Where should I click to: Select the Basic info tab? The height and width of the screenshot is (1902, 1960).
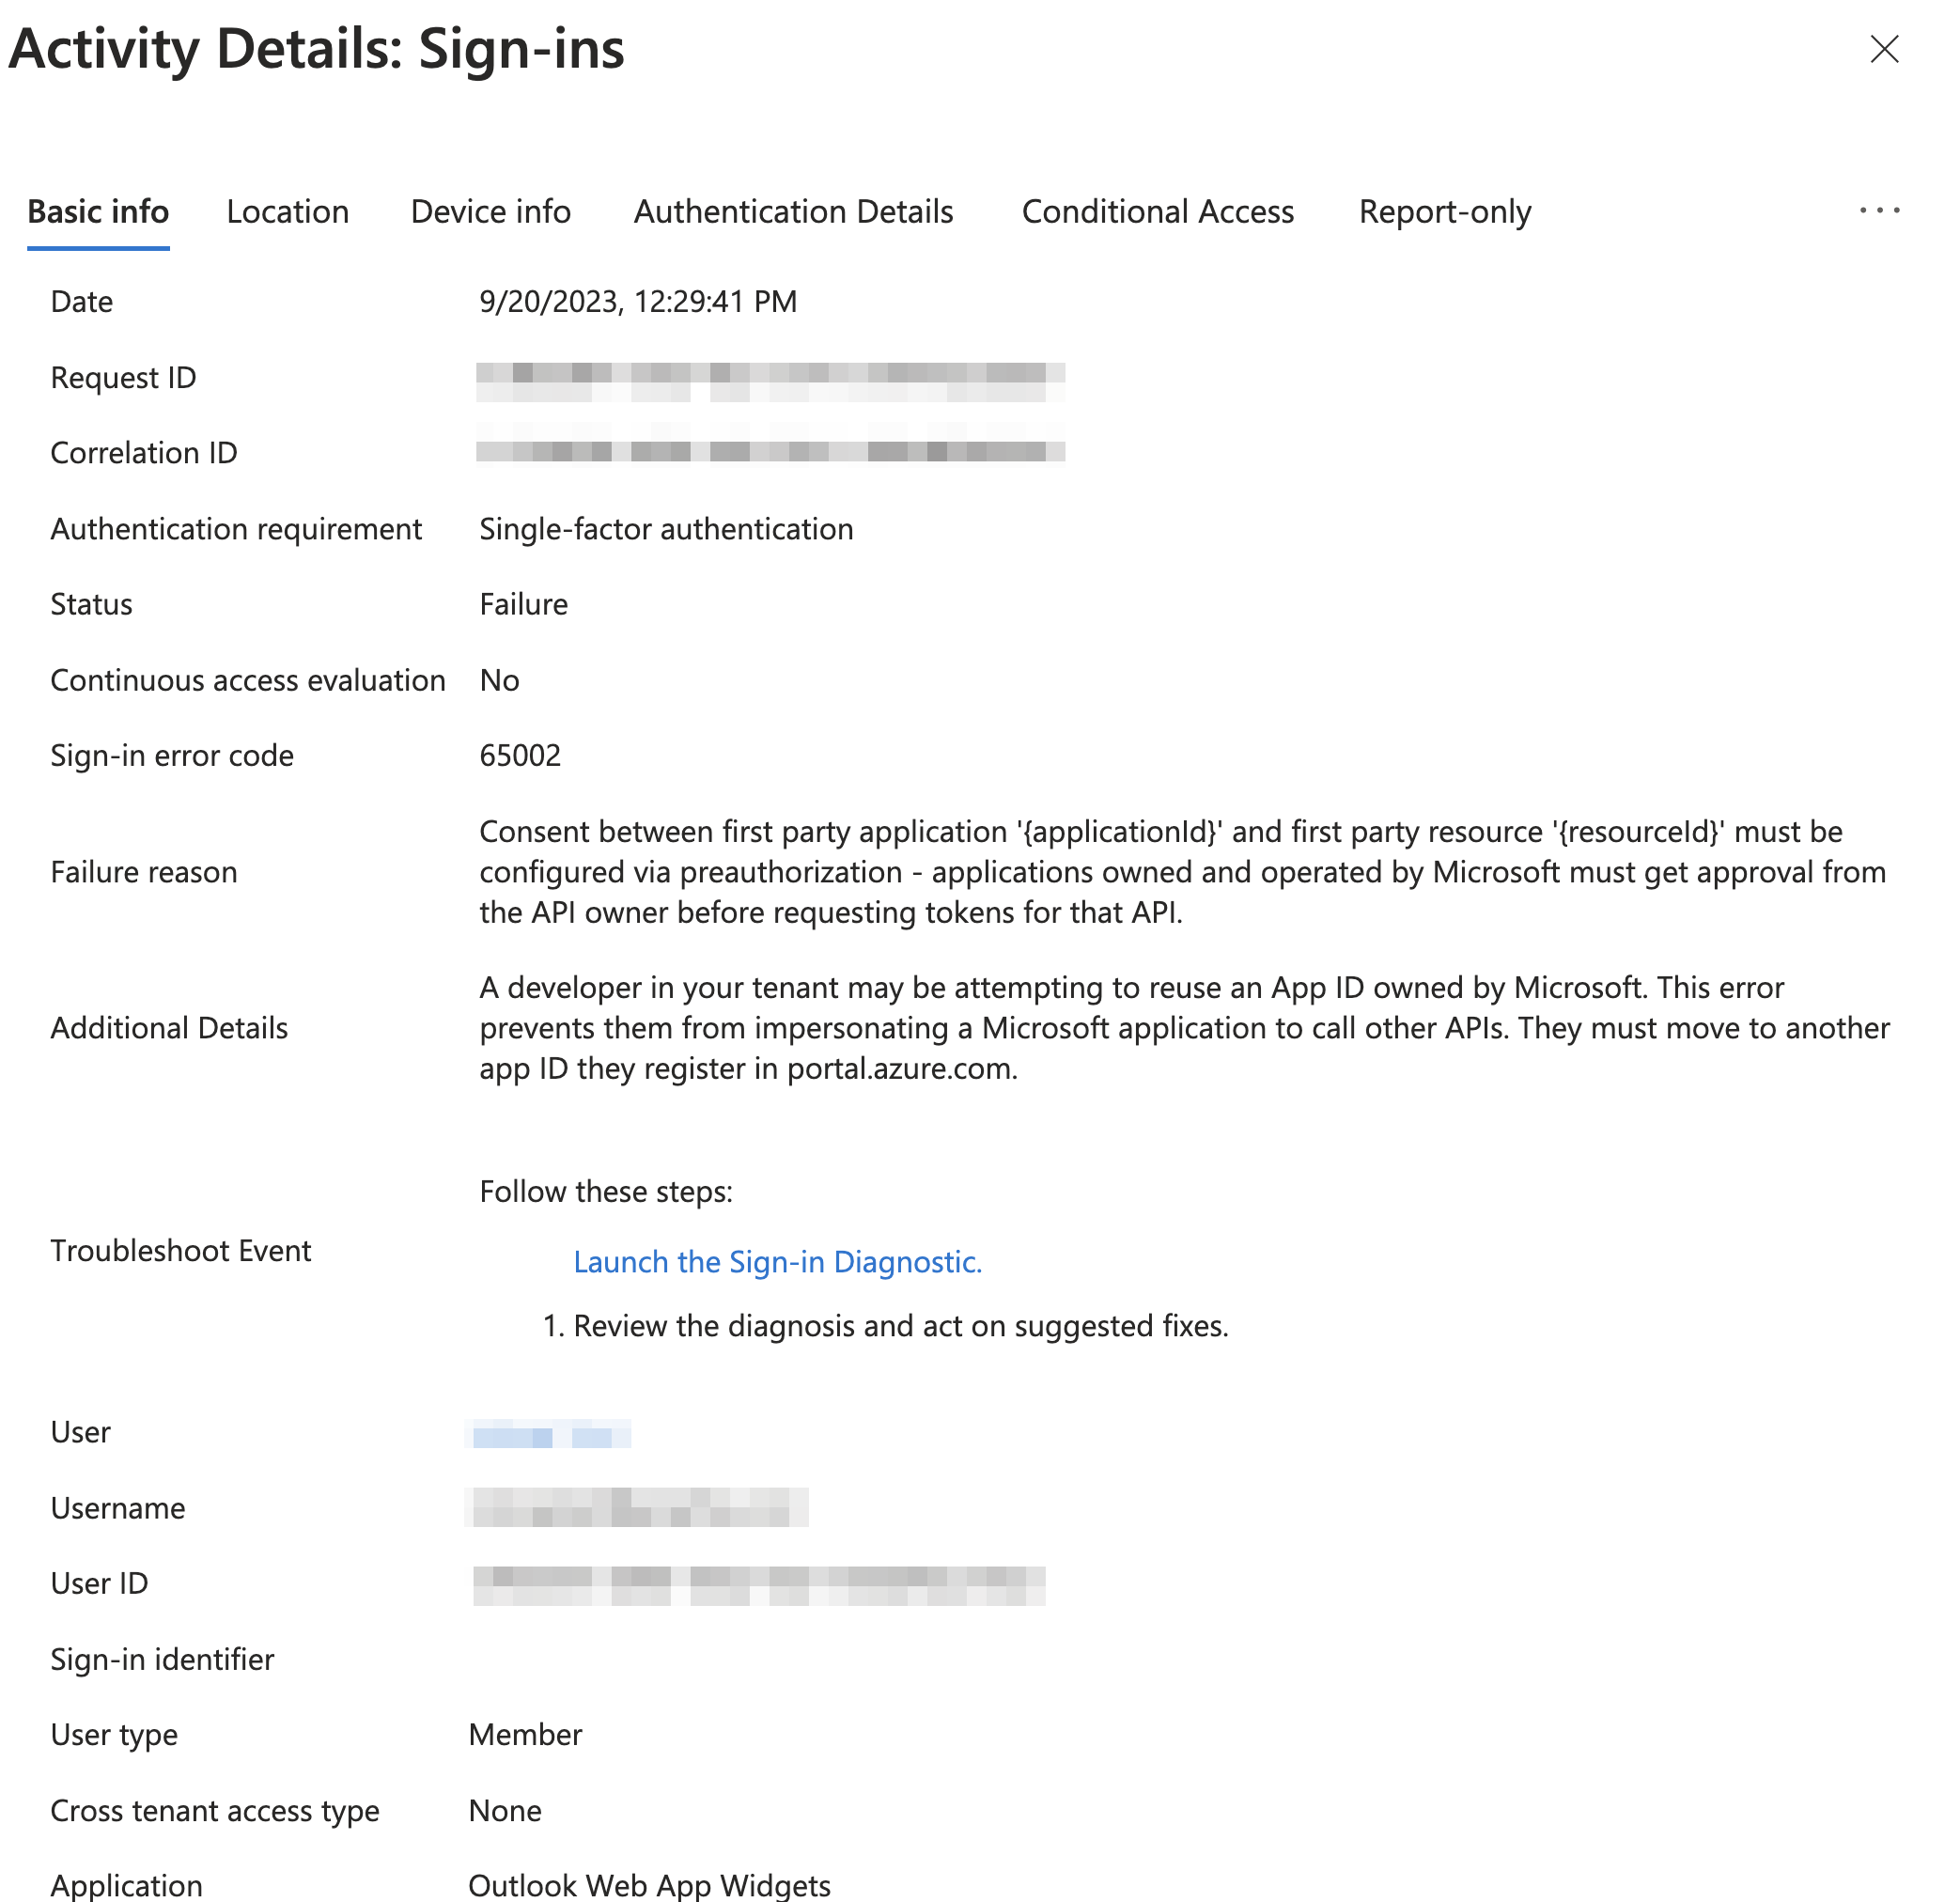(98, 211)
